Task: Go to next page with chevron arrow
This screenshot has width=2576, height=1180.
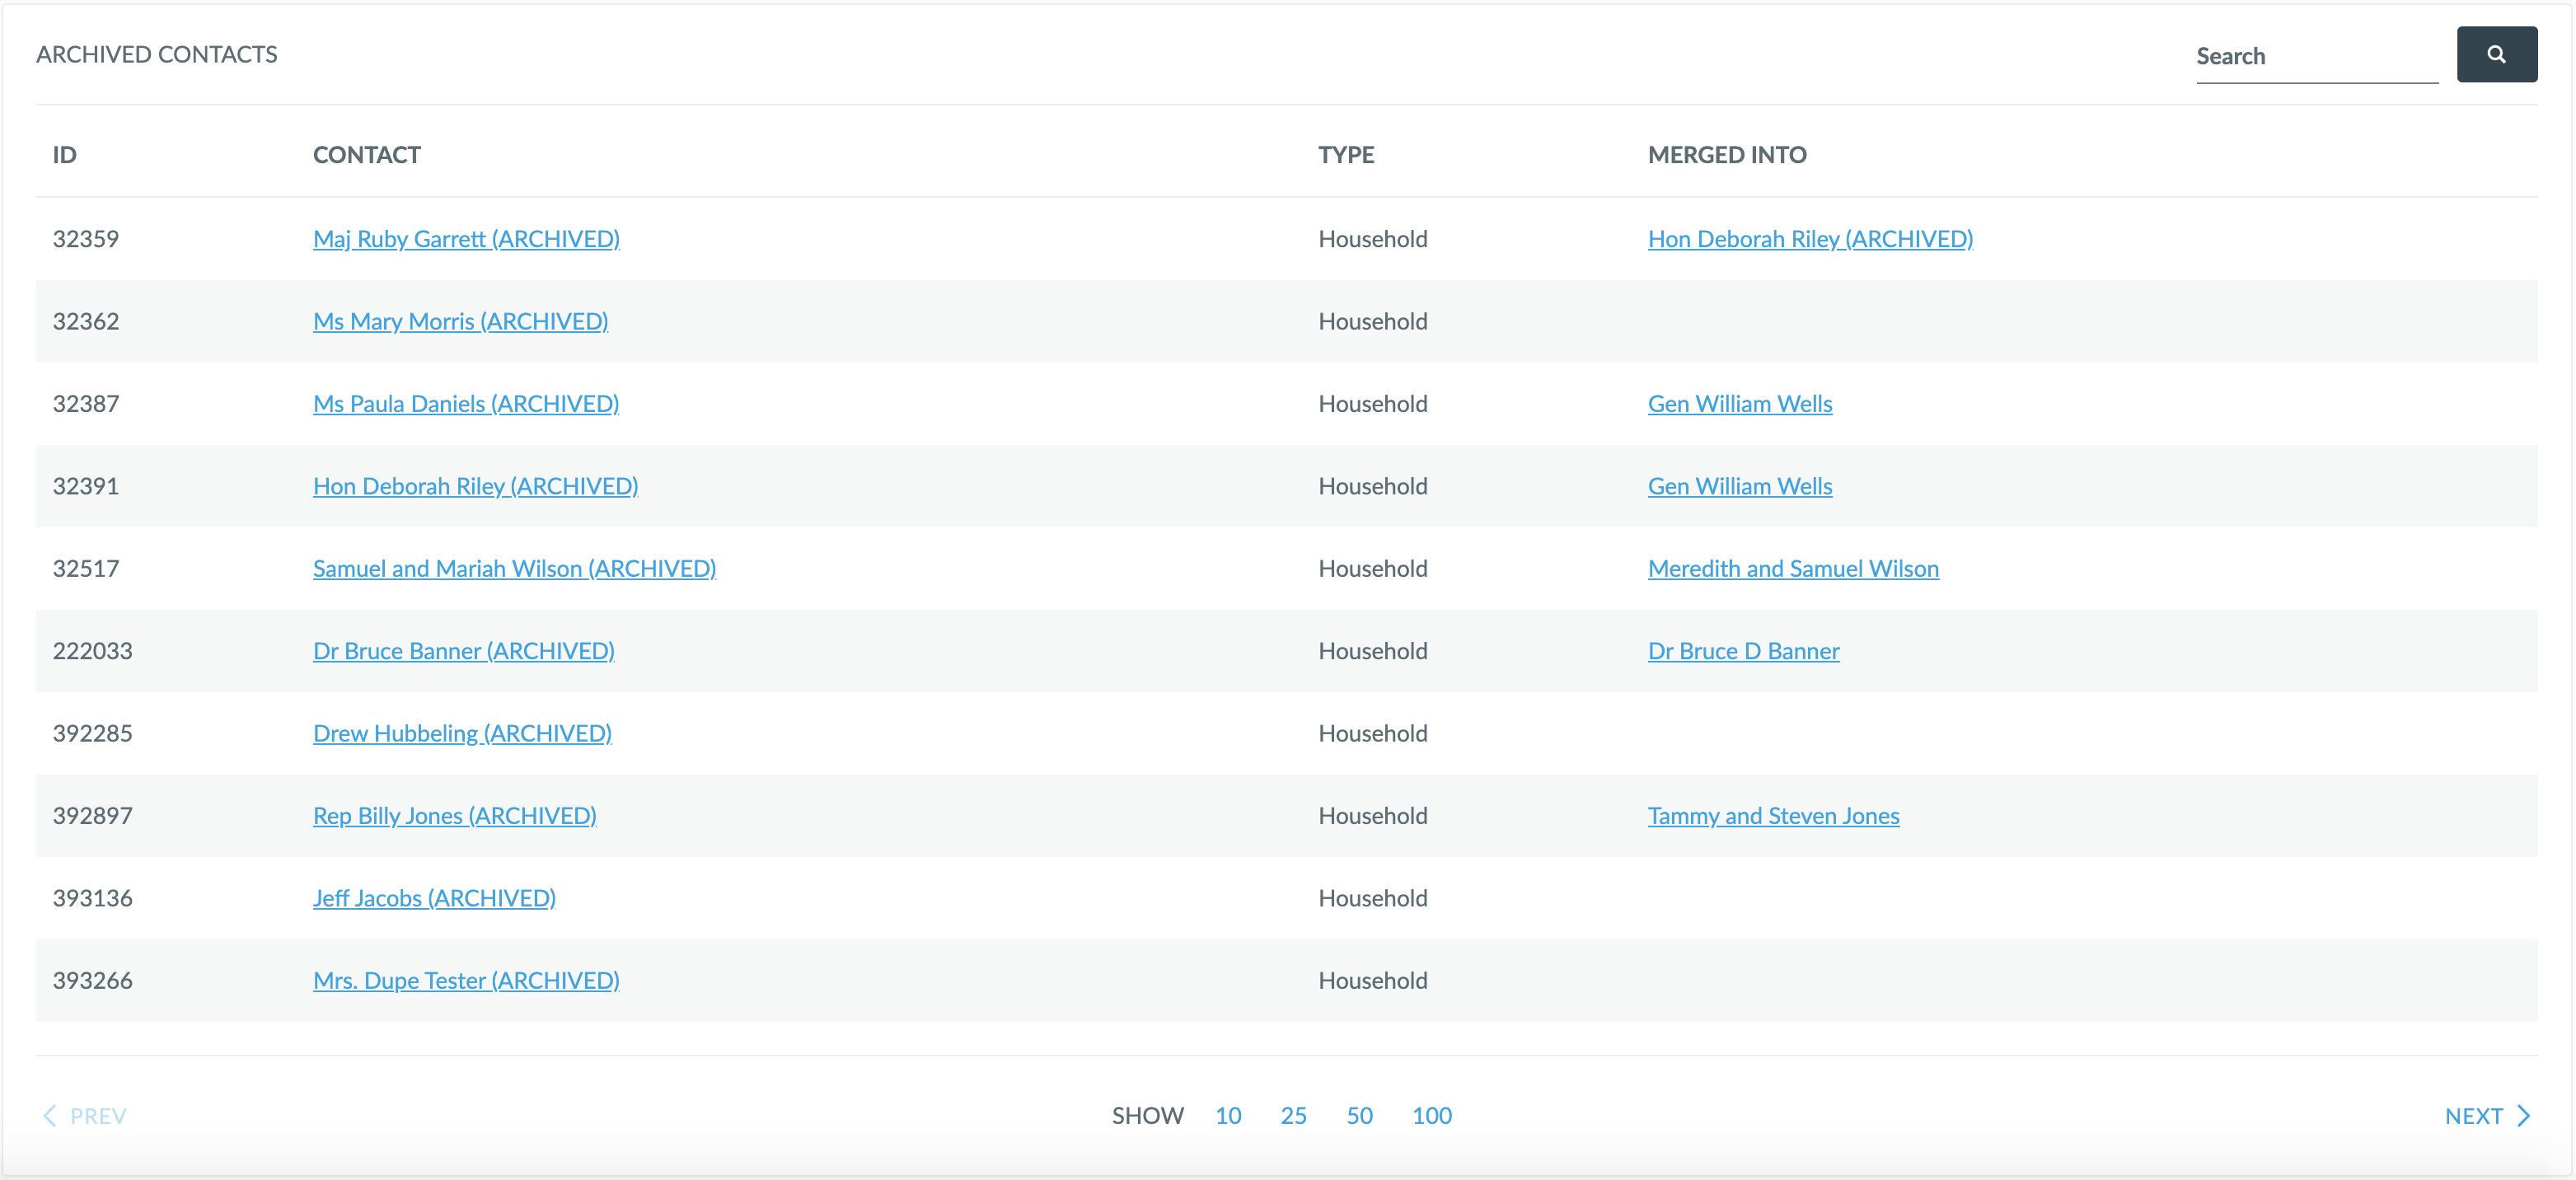Action: coord(2487,1116)
